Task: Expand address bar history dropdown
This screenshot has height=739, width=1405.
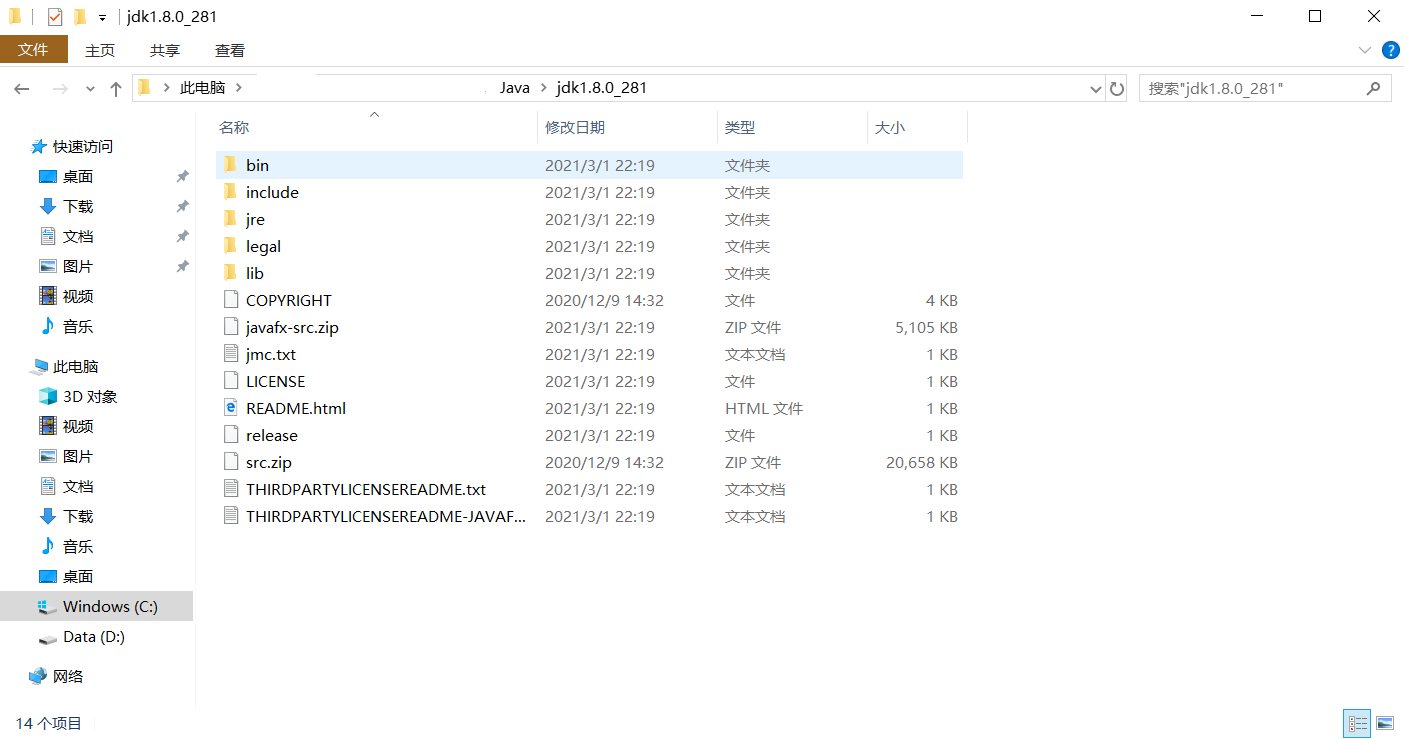Action: 1095,89
